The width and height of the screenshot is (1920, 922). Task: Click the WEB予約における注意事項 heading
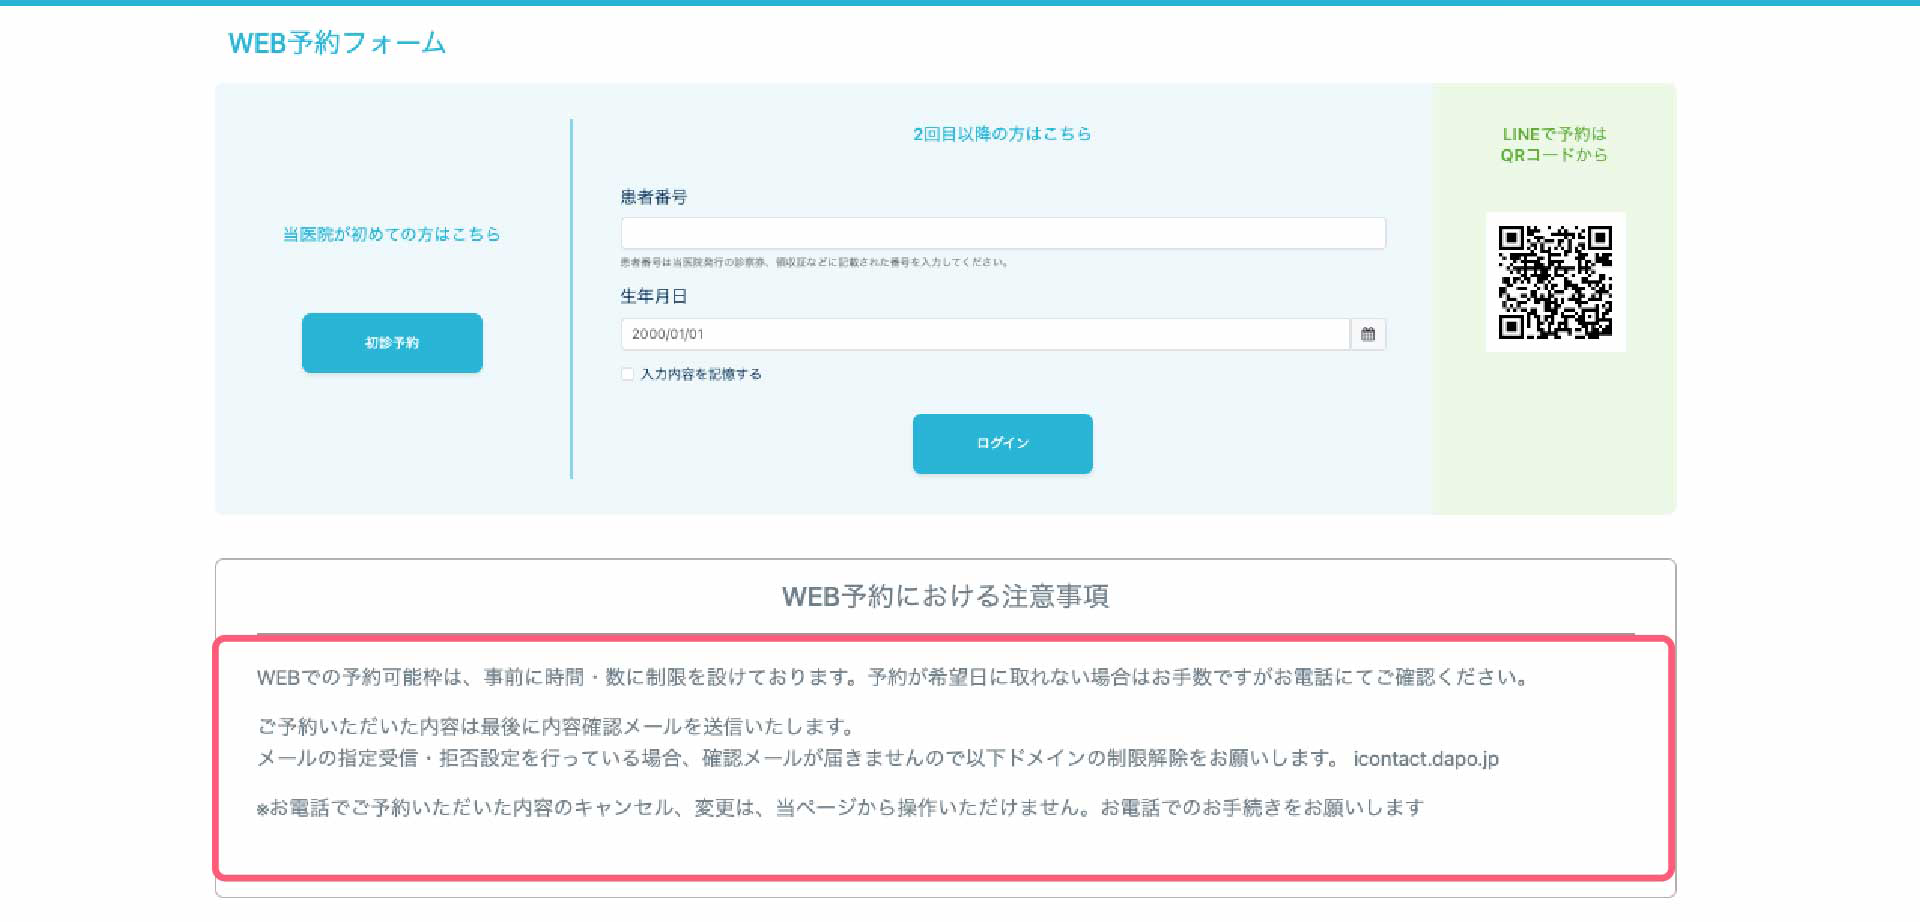(x=945, y=596)
